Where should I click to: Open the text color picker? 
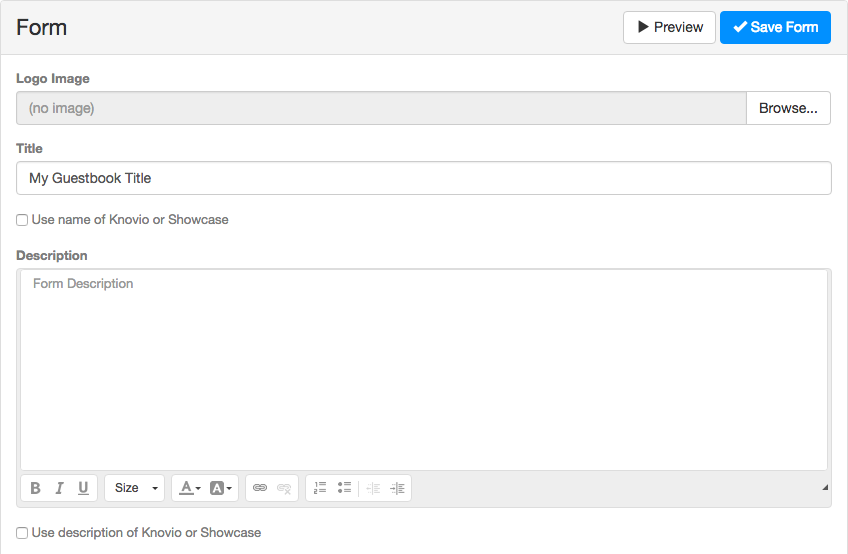click(x=190, y=488)
